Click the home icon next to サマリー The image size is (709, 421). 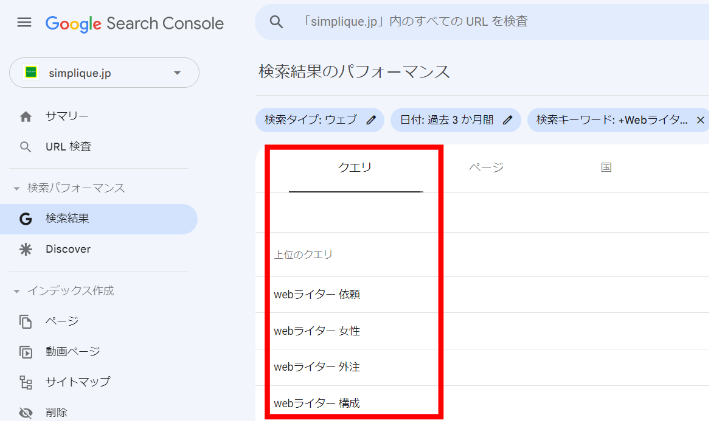tap(26, 117)
